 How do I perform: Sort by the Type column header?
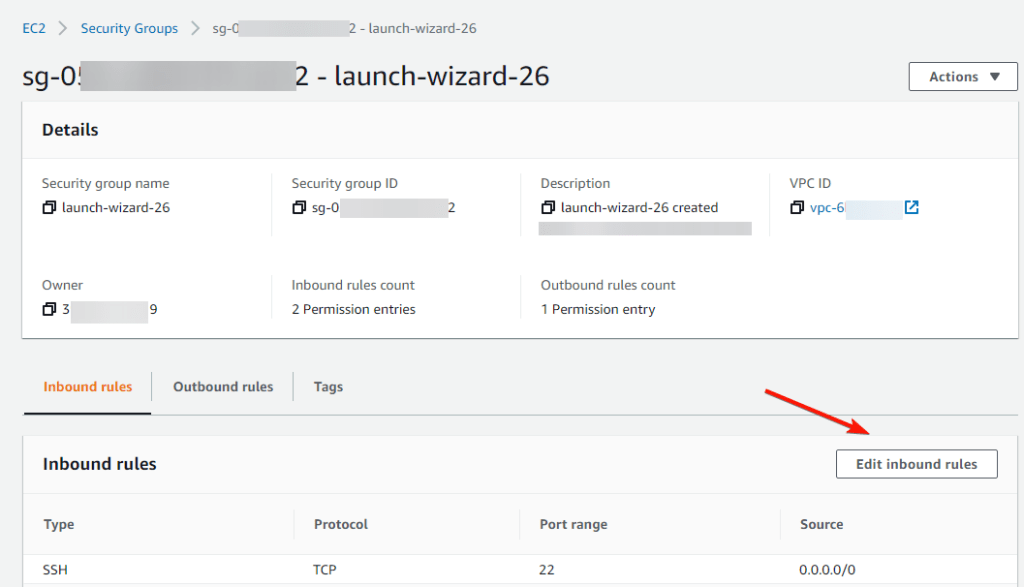tap(58, 524)
